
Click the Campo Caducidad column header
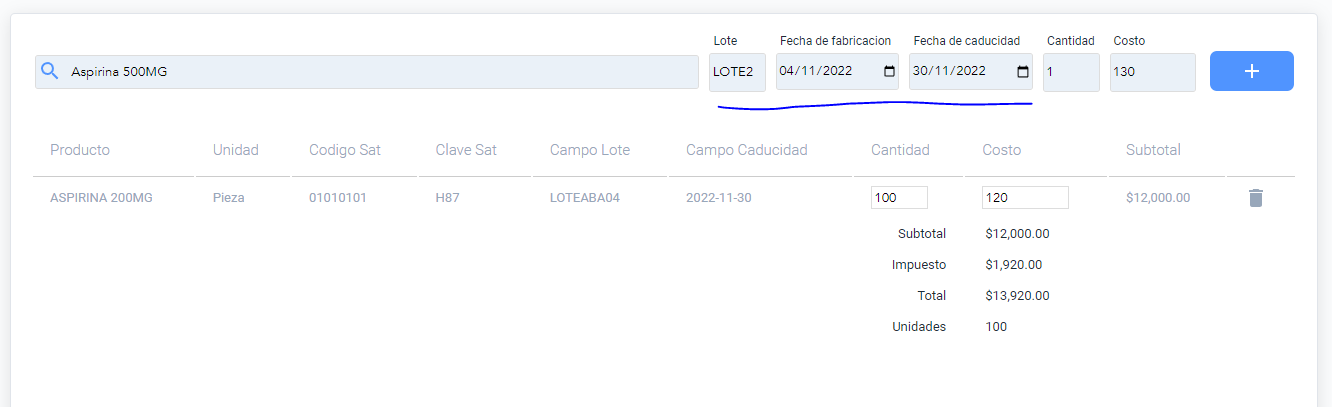[747, 150]
